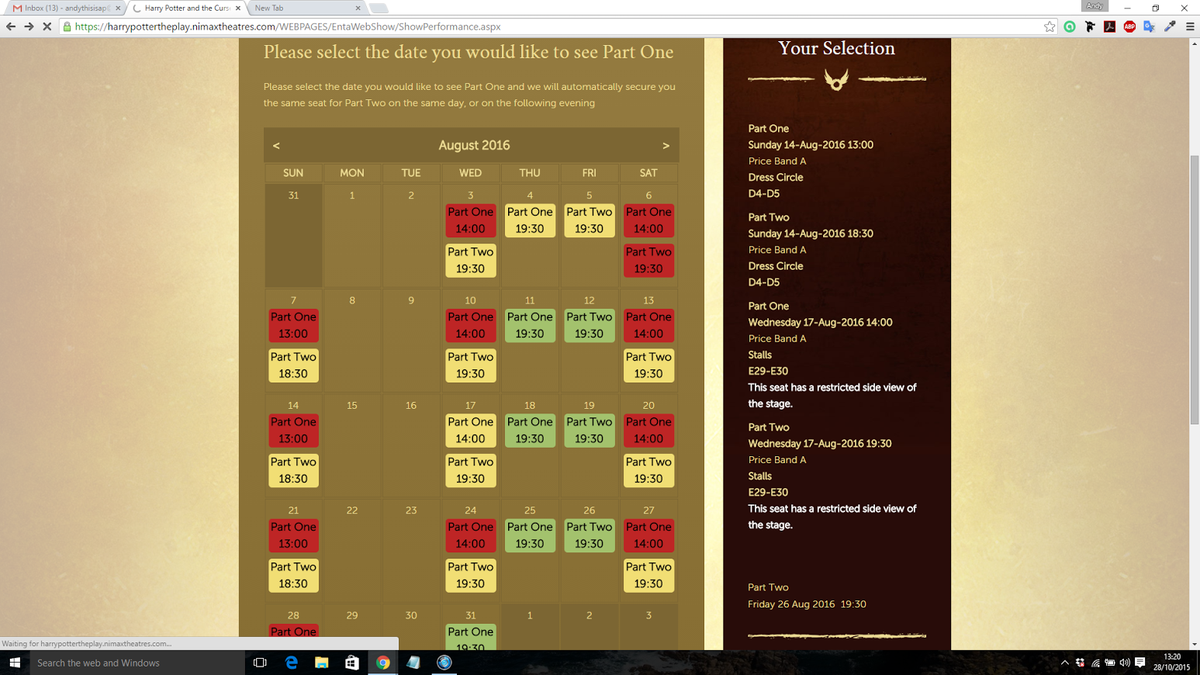
Task: Click the taskbar clock showing 13:20
Action: pyautogui.click(x=1173, y=663)
